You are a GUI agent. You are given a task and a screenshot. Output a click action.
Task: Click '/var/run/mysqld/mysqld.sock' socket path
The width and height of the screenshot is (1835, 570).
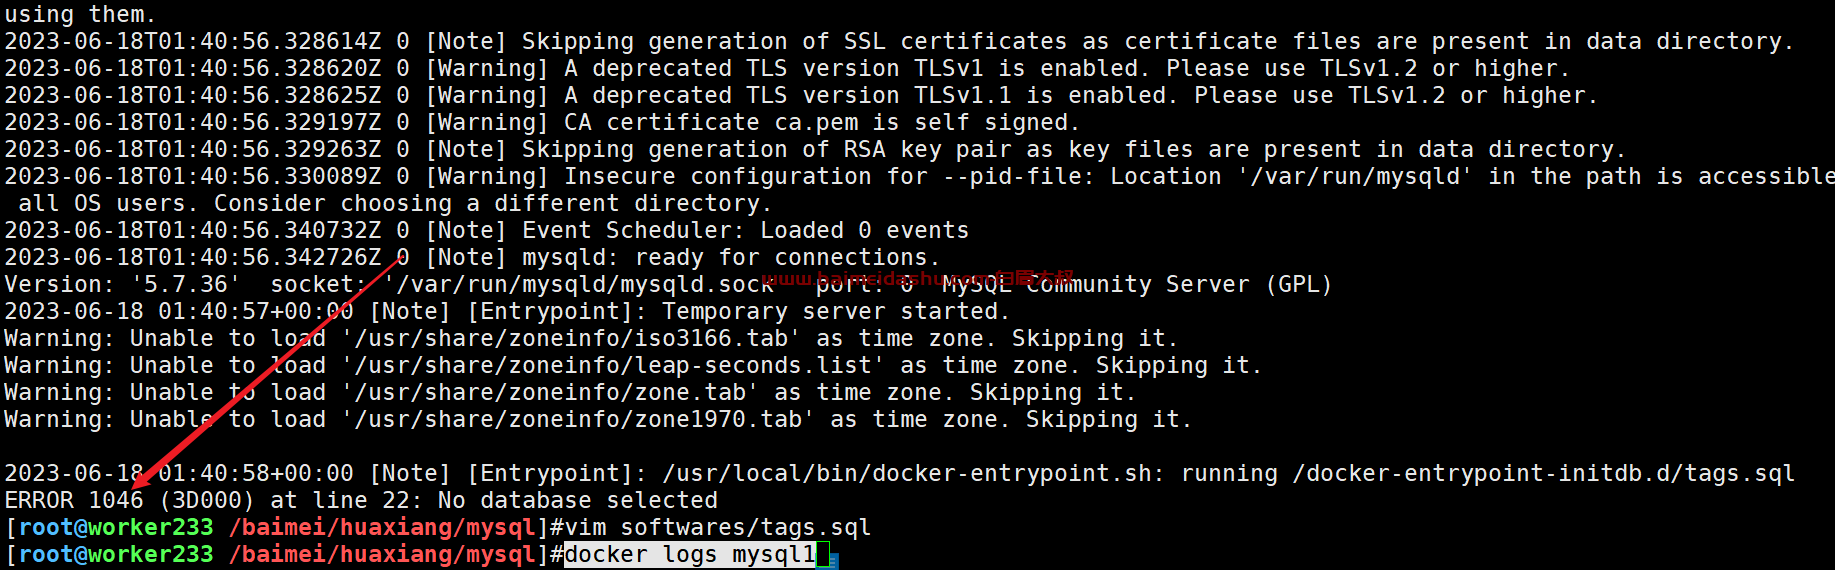[x=579, y=284]
